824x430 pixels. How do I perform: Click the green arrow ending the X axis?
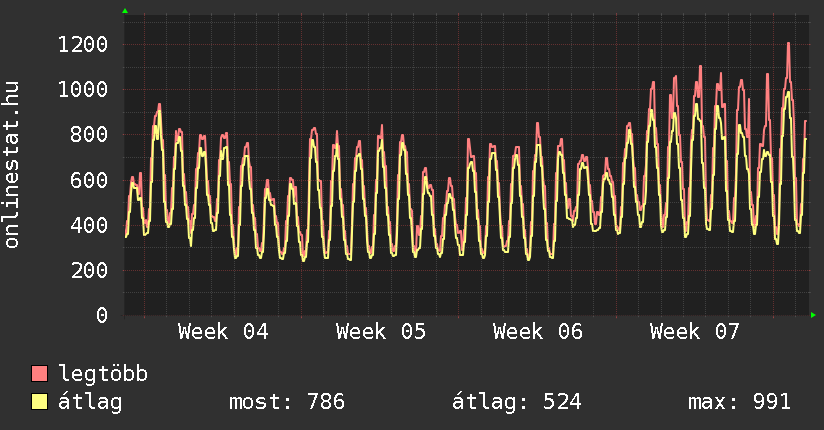814,316
